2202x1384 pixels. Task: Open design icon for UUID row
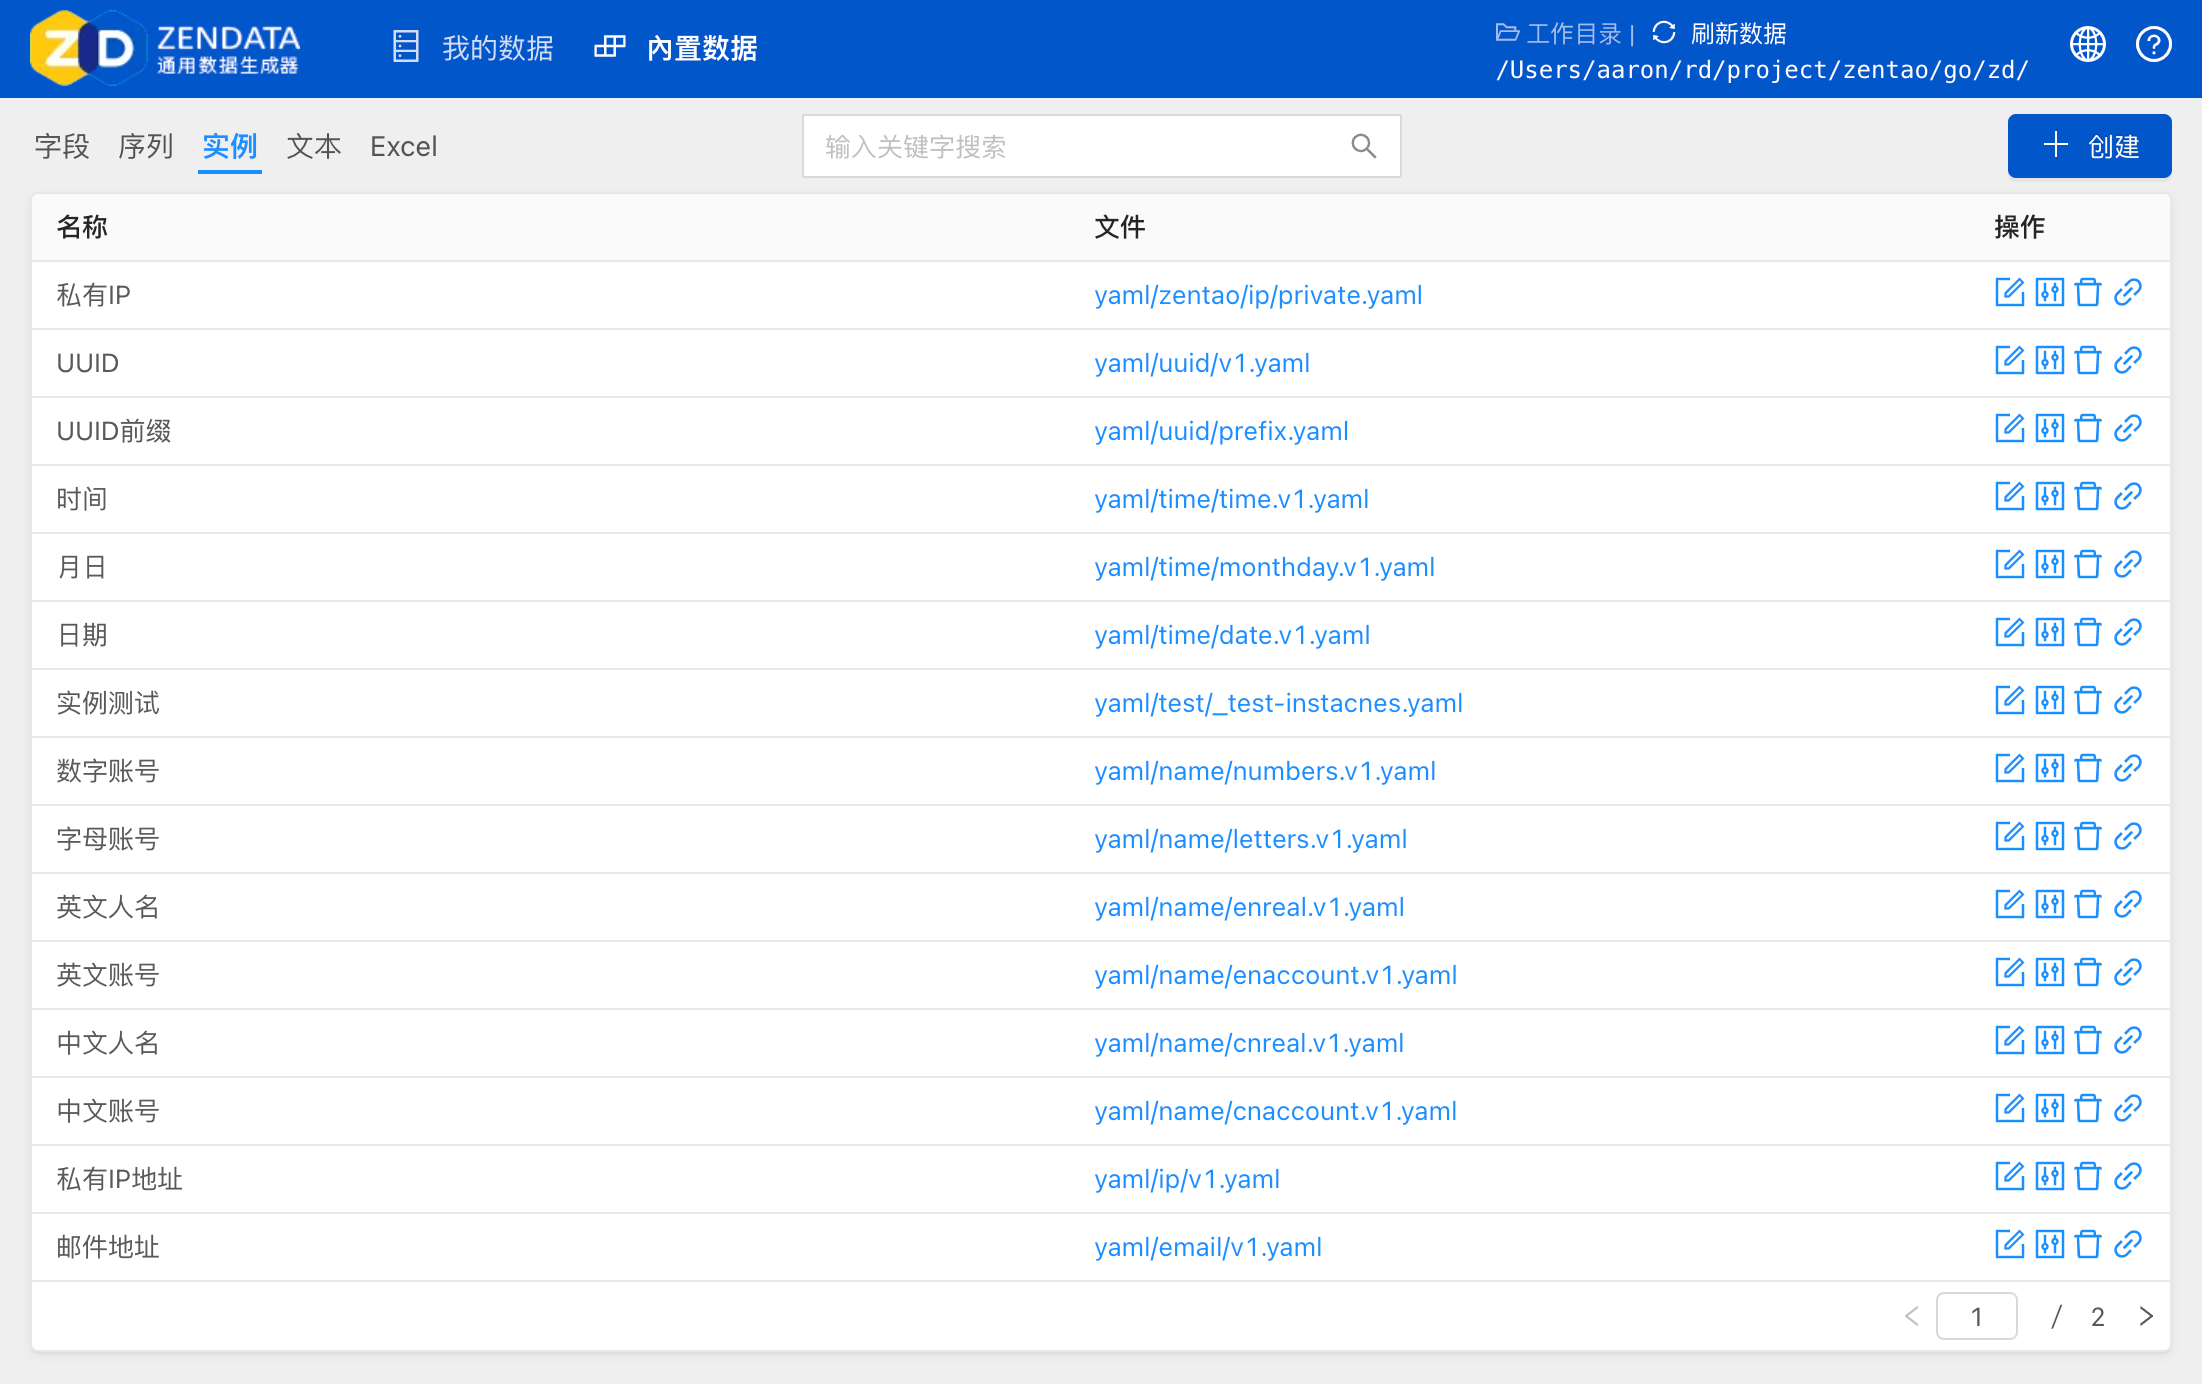pyautogui.click(x=2049, y=360)
